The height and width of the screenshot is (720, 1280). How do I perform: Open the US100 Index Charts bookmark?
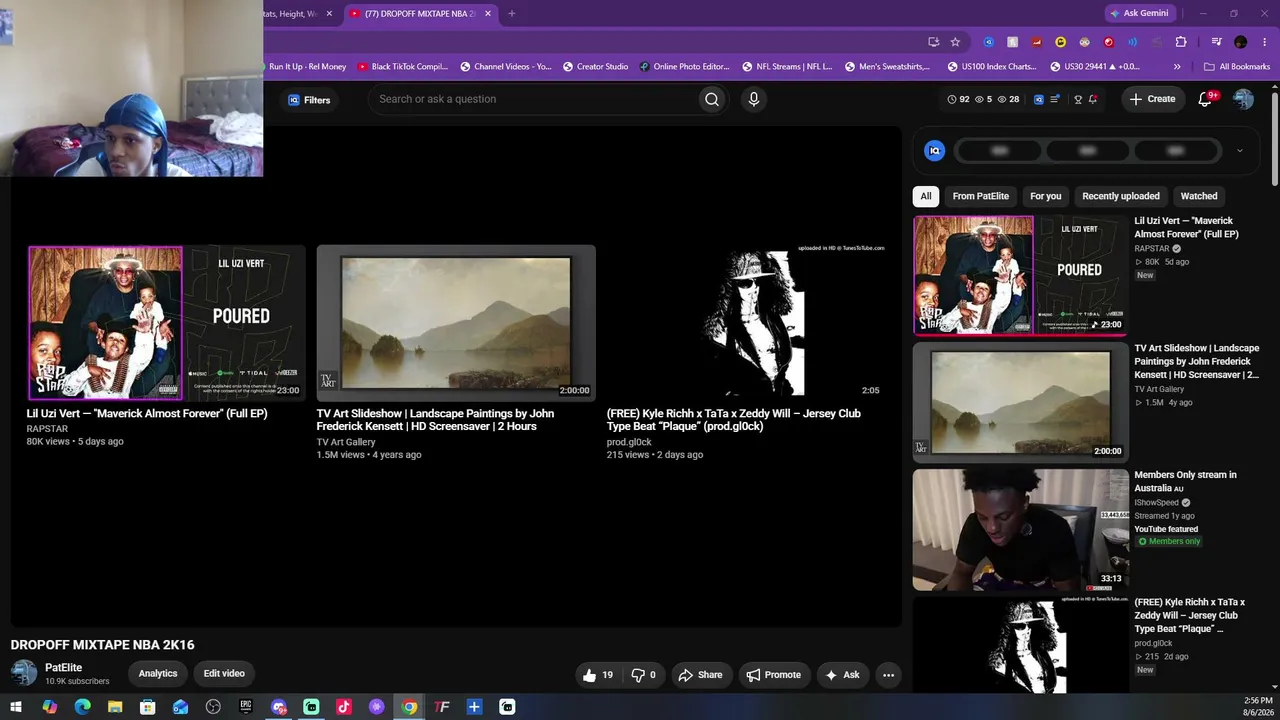coord(990,67)
